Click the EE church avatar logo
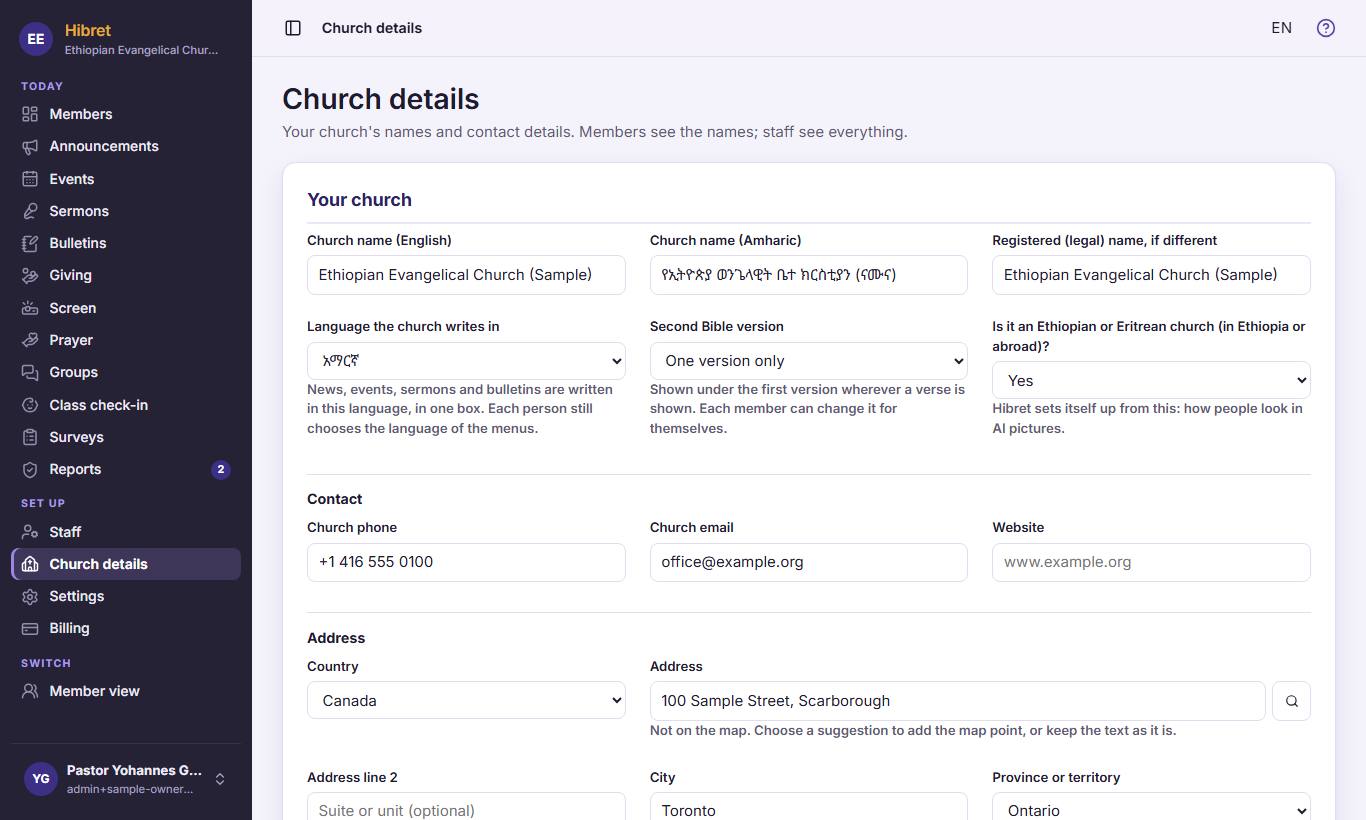This screenshot has height=820, width=1366. (36, 39)
